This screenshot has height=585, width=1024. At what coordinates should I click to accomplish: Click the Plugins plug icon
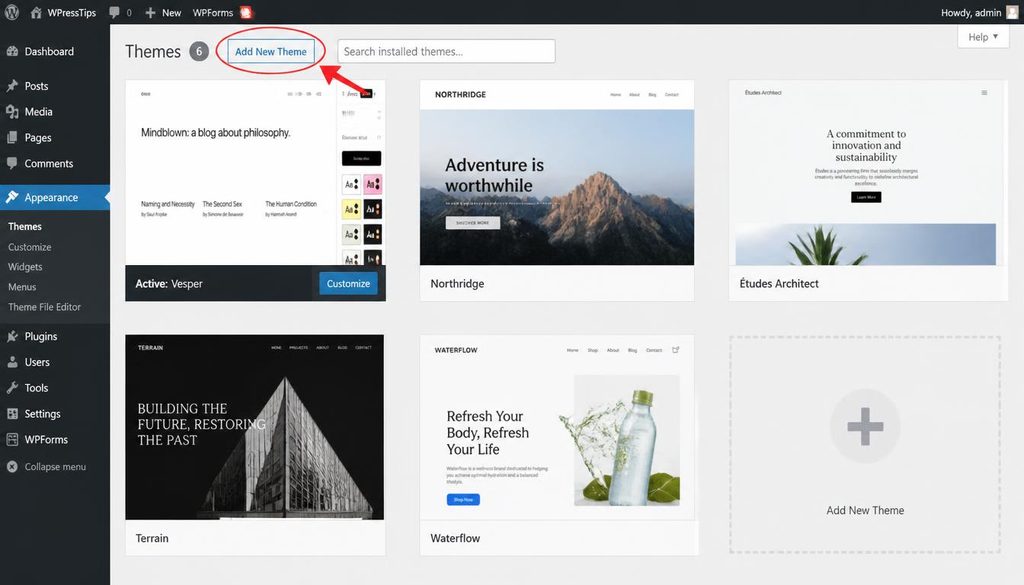point(12,336)
